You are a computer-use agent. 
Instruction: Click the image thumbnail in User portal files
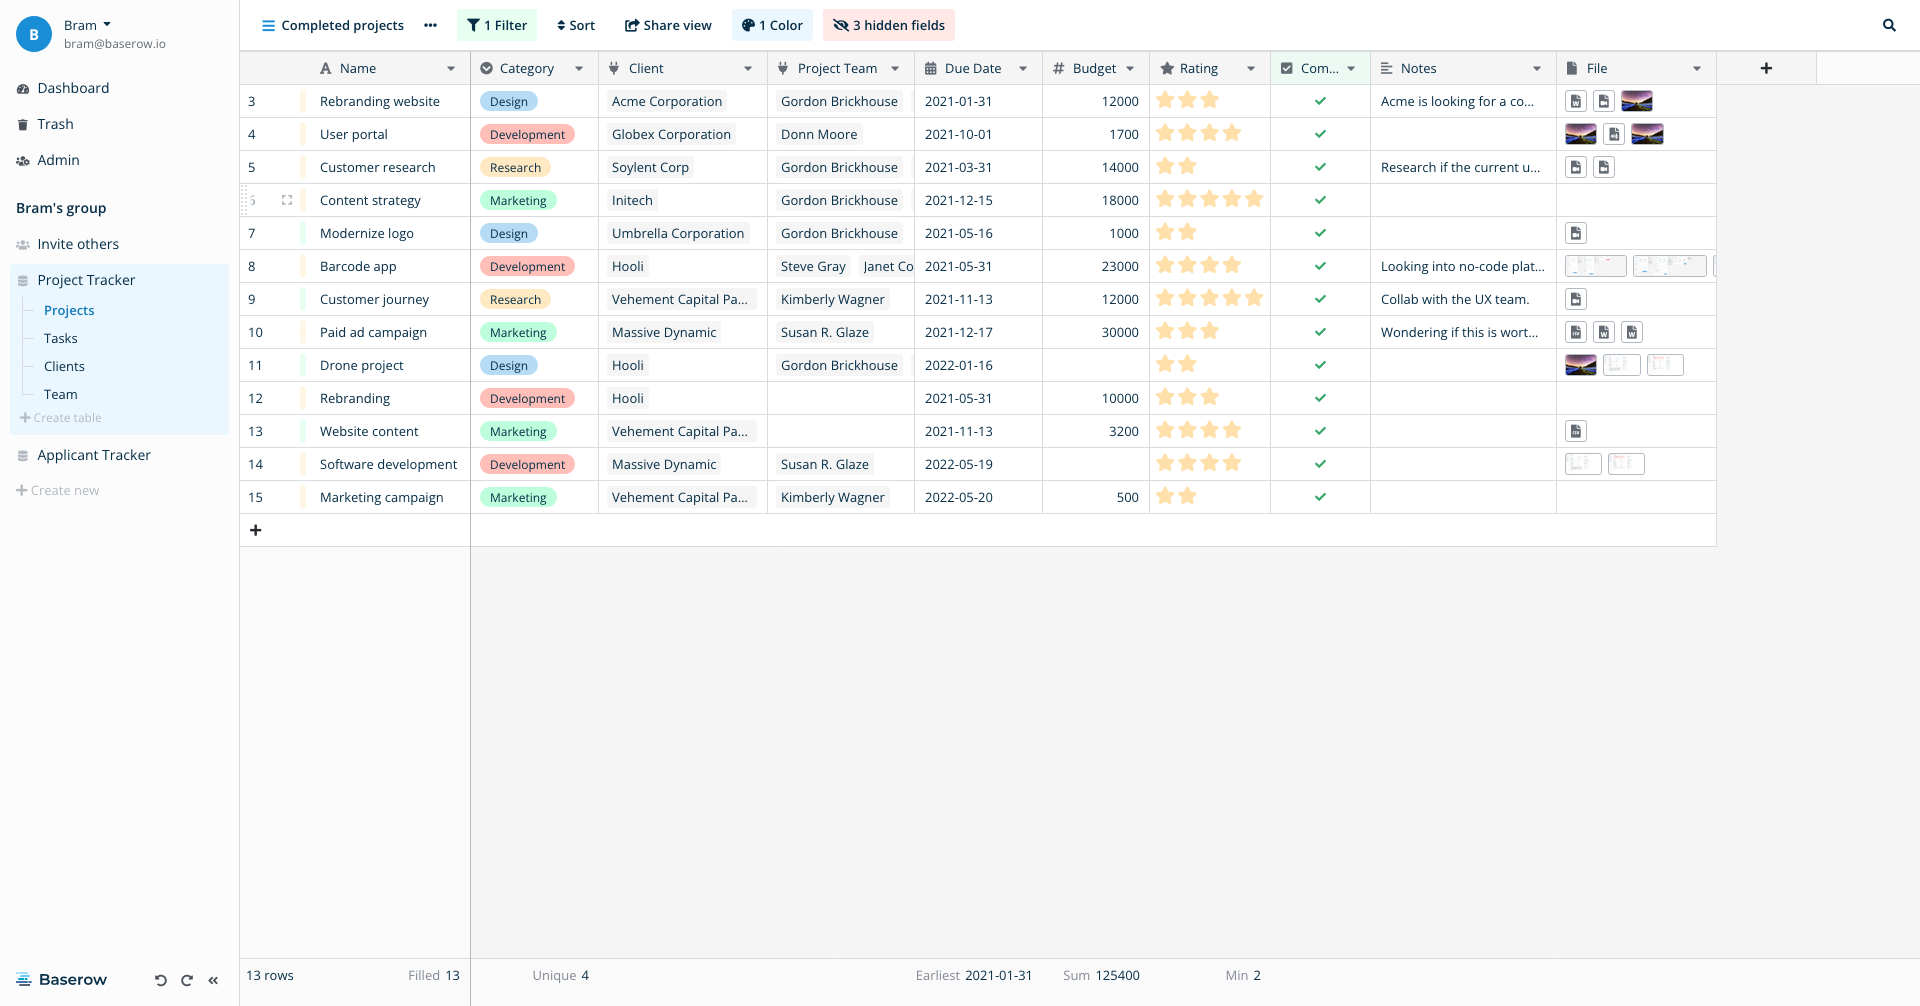click(1581, 133)
